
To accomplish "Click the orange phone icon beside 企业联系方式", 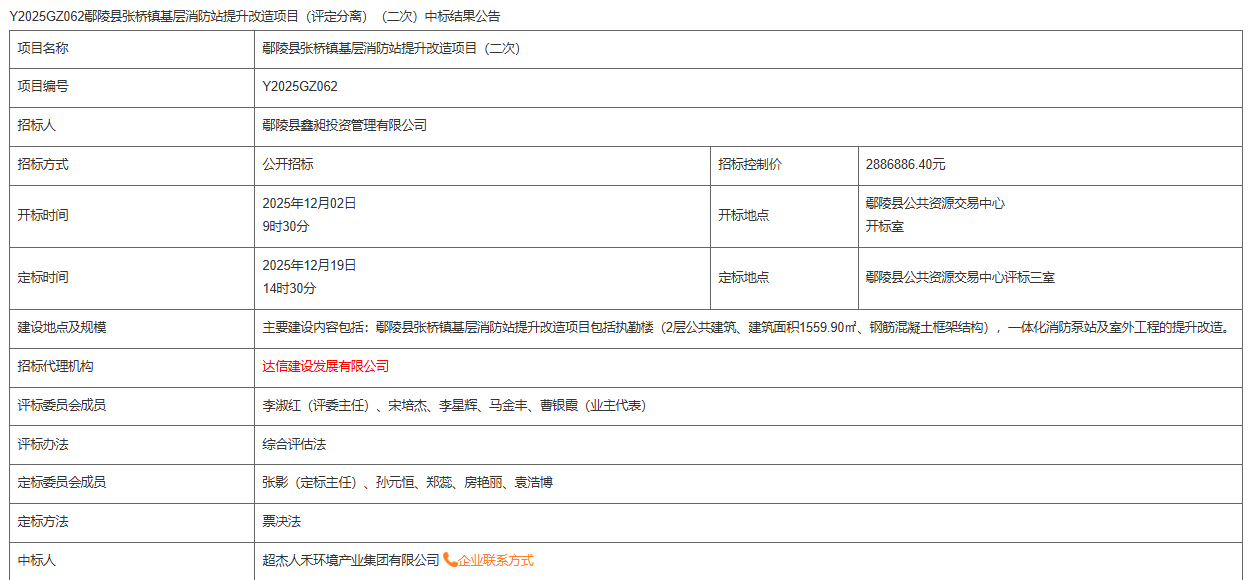I will point(450,560).
